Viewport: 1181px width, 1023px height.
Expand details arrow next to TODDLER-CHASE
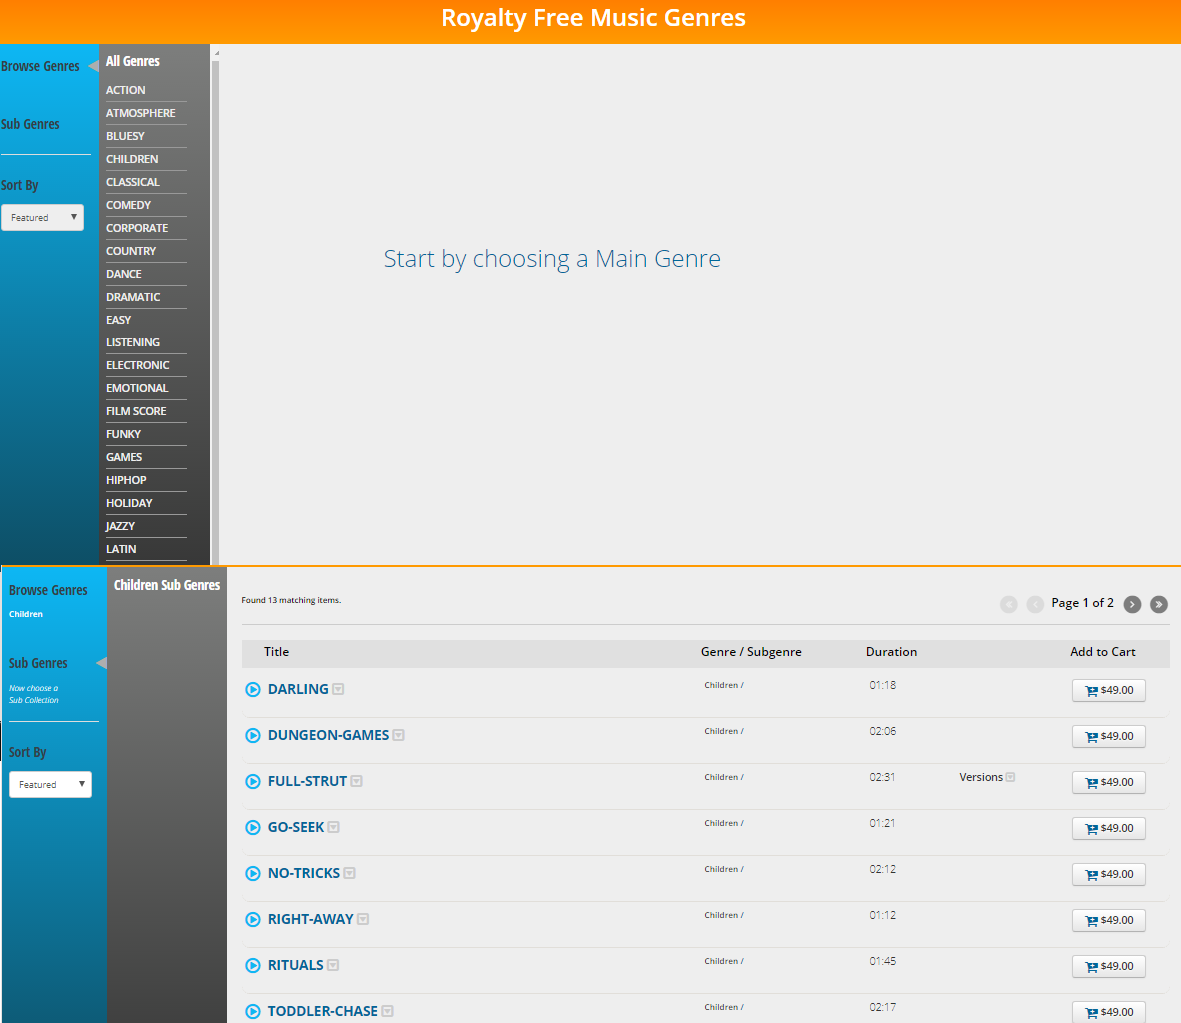tap(387, 1011)
